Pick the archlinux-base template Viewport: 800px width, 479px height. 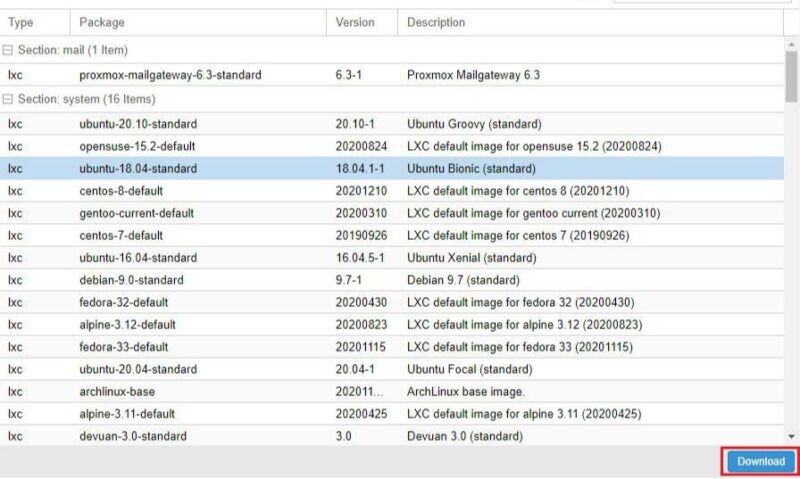coord(117,391)
